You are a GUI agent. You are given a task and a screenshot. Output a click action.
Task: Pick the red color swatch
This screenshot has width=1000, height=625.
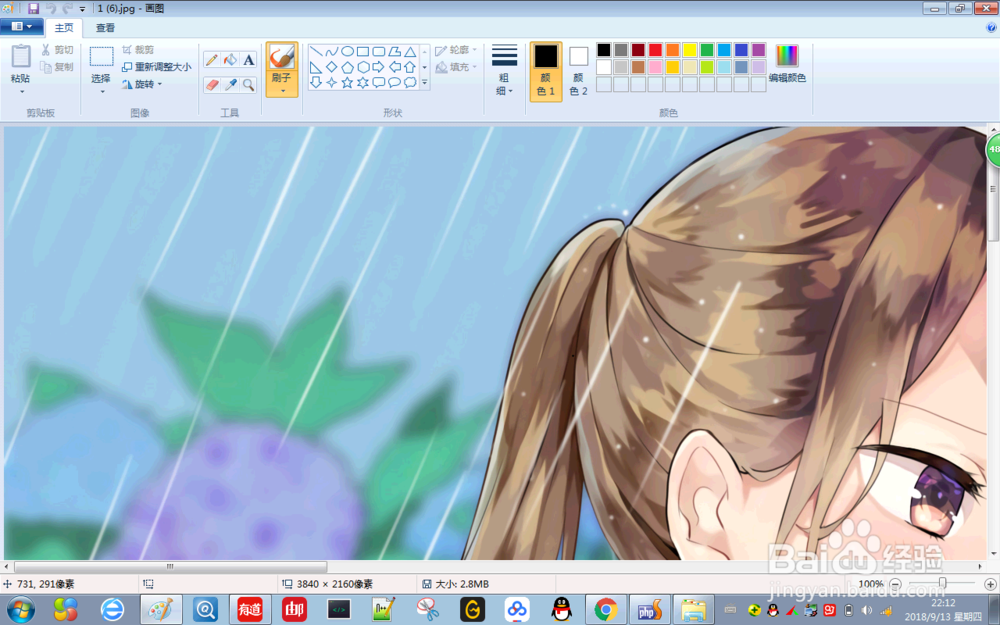(x=656, y=50)
